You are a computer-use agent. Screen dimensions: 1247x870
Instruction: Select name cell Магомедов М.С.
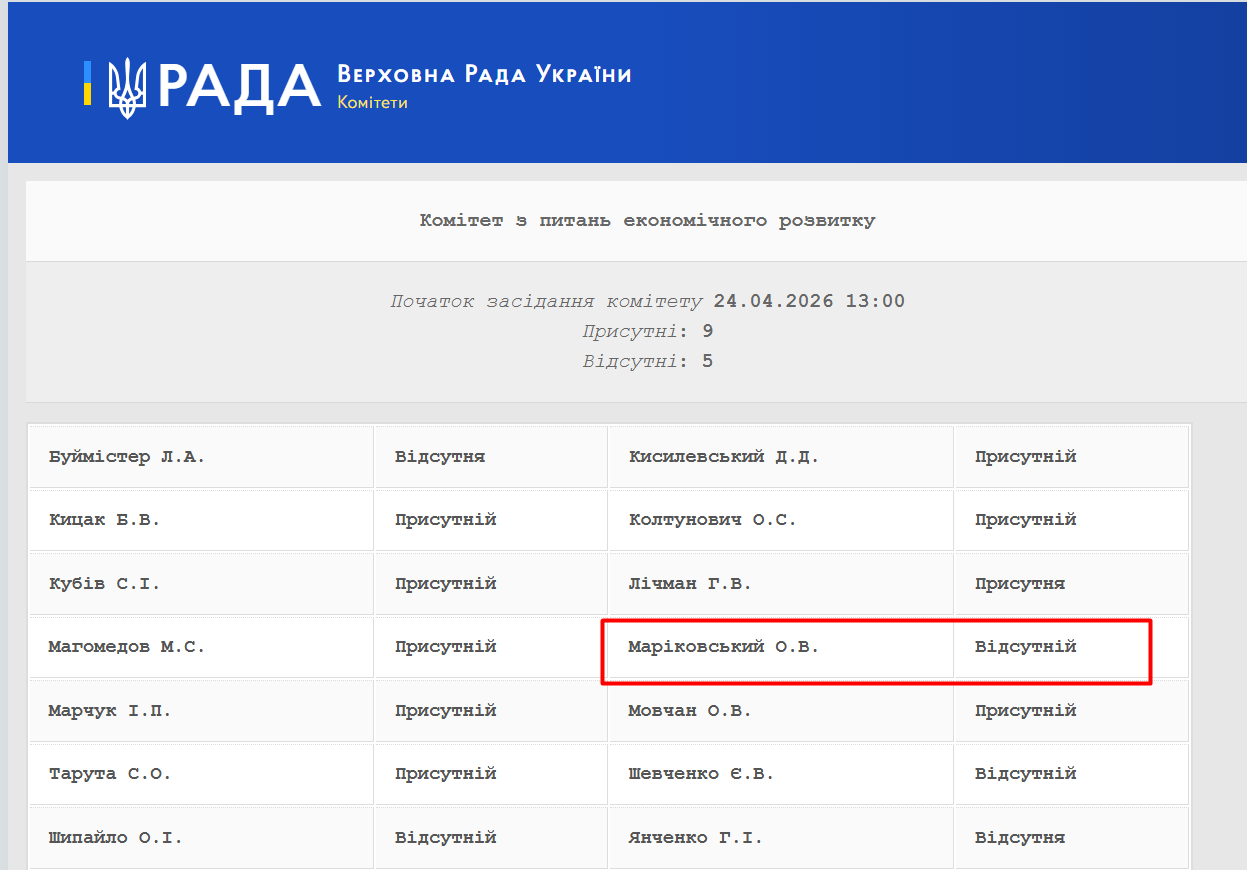pos(201,647)
